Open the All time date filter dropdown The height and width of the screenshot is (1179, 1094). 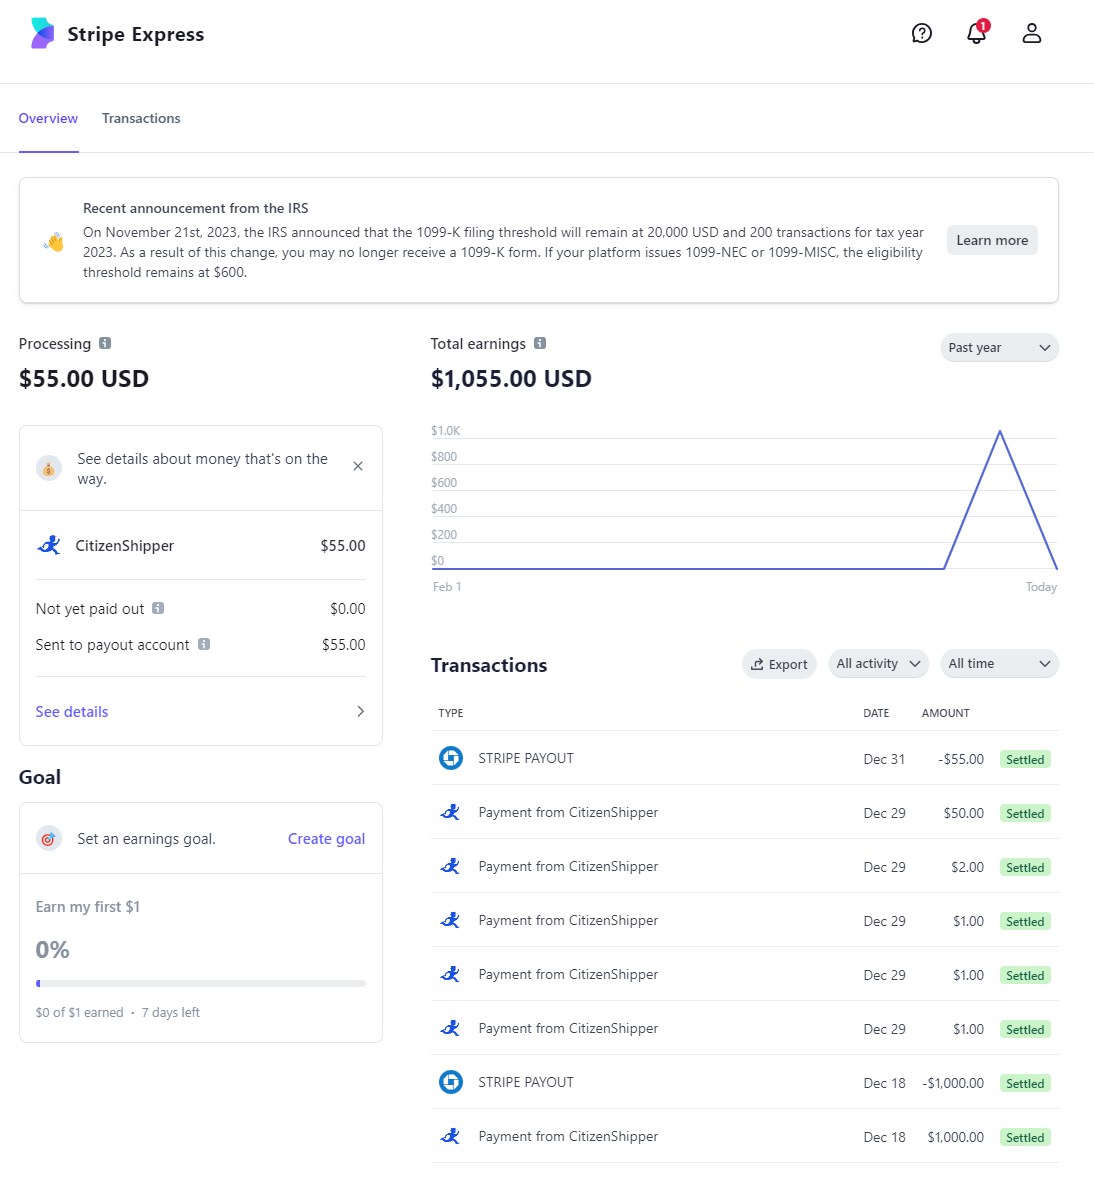(999, 664)
